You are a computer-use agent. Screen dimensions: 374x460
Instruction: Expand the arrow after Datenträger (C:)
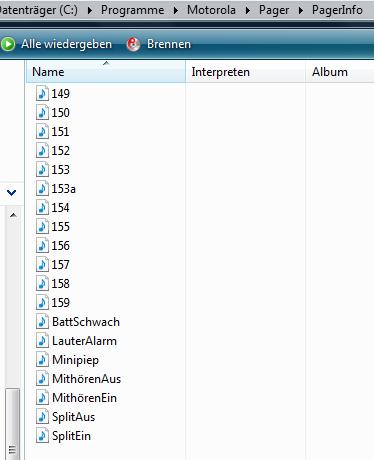coord(90,10)
